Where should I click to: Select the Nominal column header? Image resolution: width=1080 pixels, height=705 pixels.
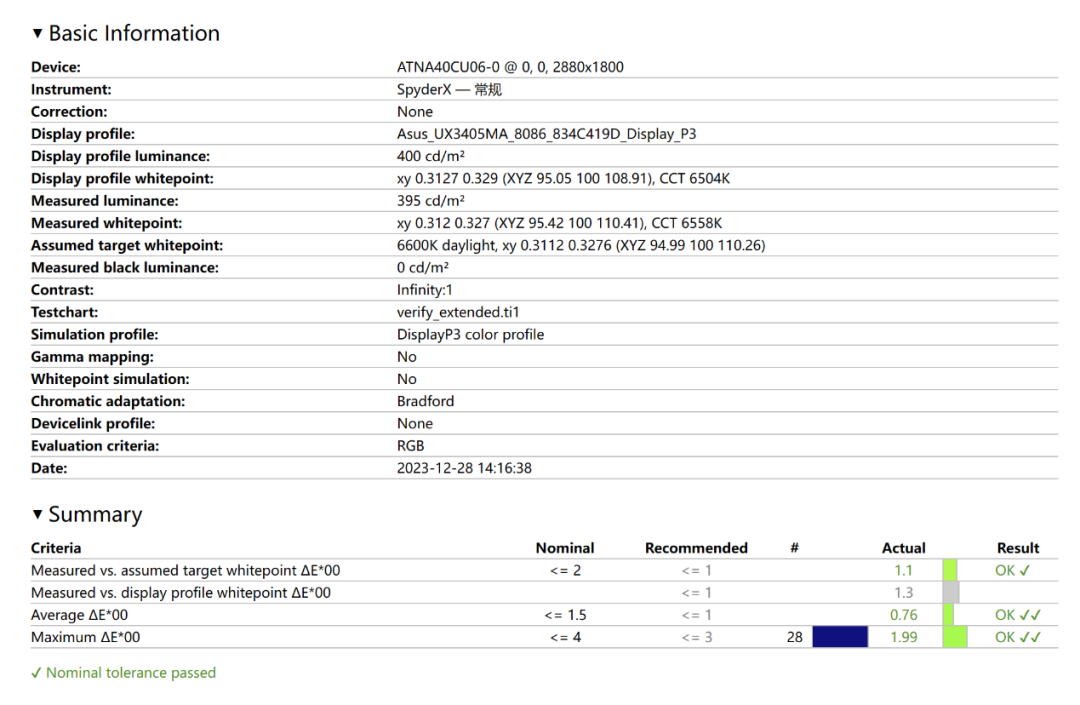point(565,548)
